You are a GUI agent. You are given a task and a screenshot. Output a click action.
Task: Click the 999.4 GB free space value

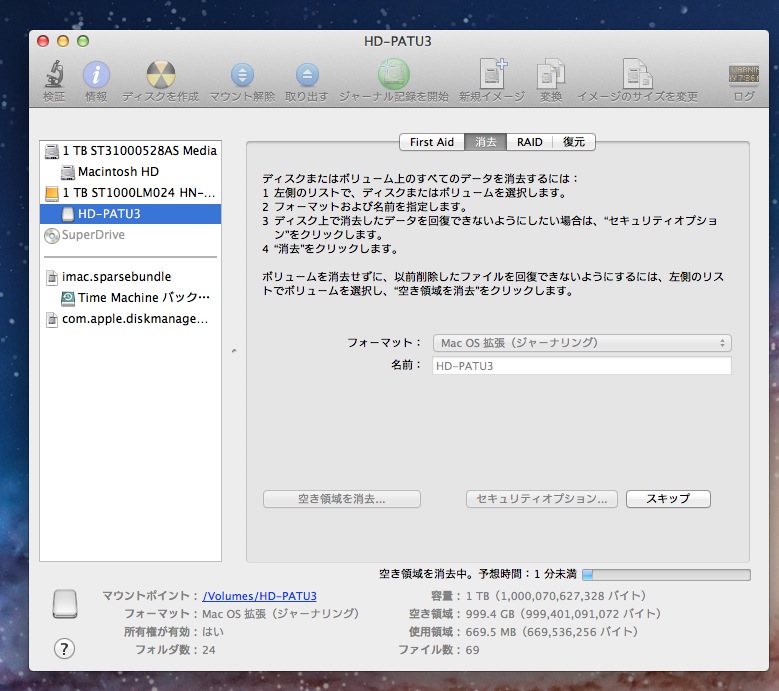click(x=563, y=614)
